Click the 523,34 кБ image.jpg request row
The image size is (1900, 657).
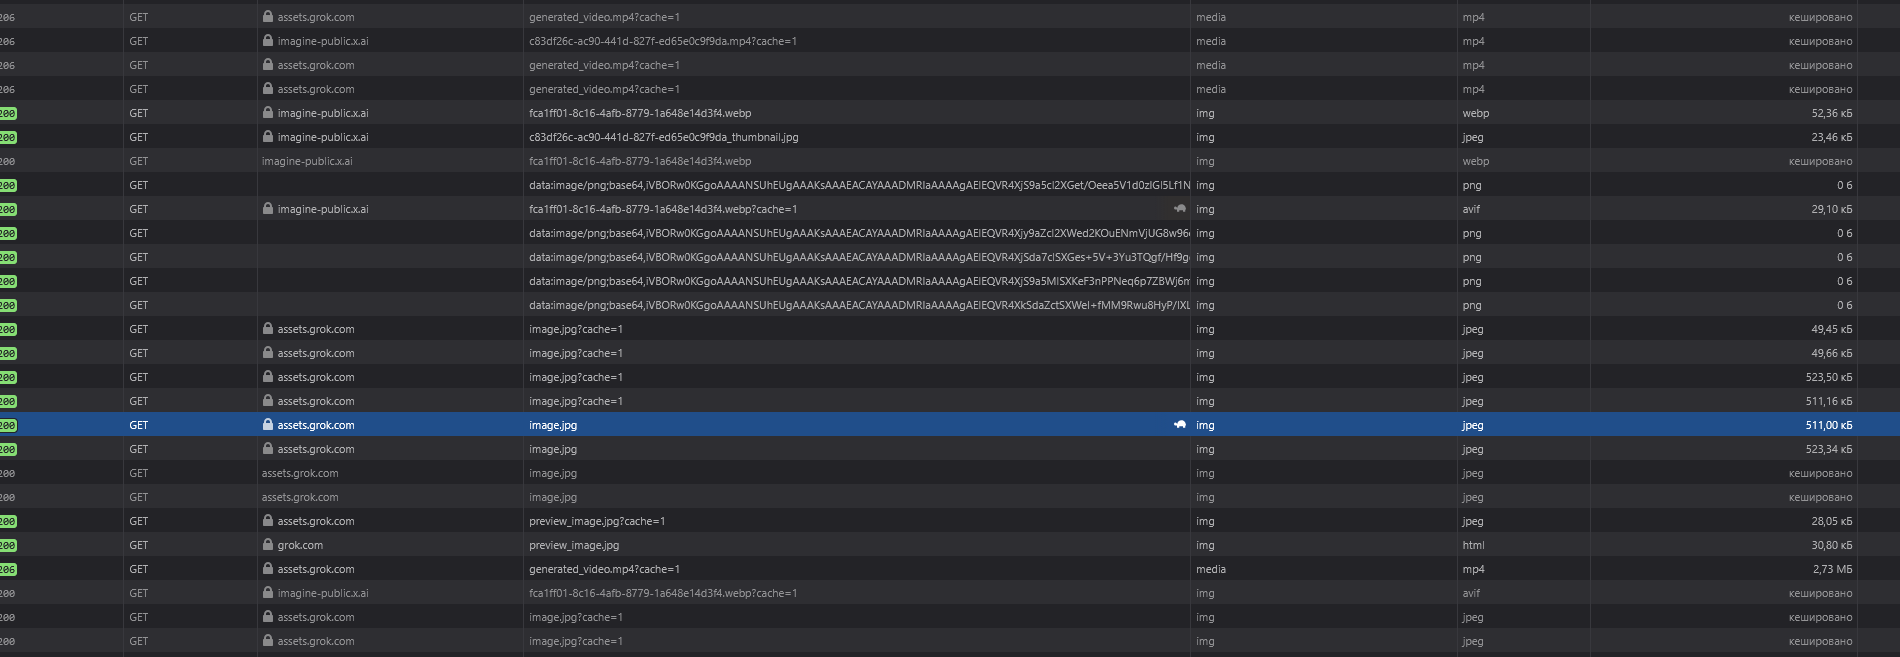[553, 449]
